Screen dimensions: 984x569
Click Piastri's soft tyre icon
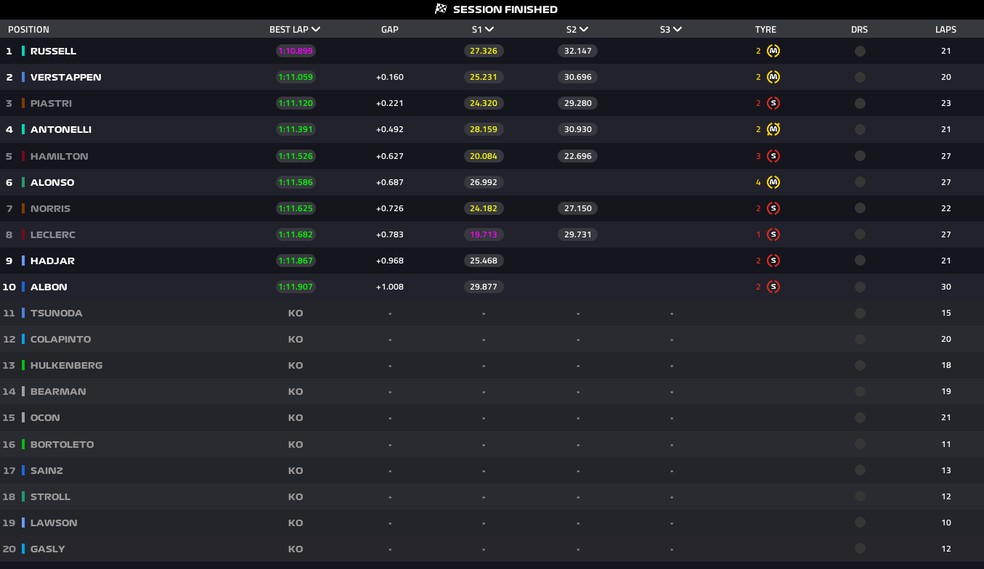click(x=773, y=103)
